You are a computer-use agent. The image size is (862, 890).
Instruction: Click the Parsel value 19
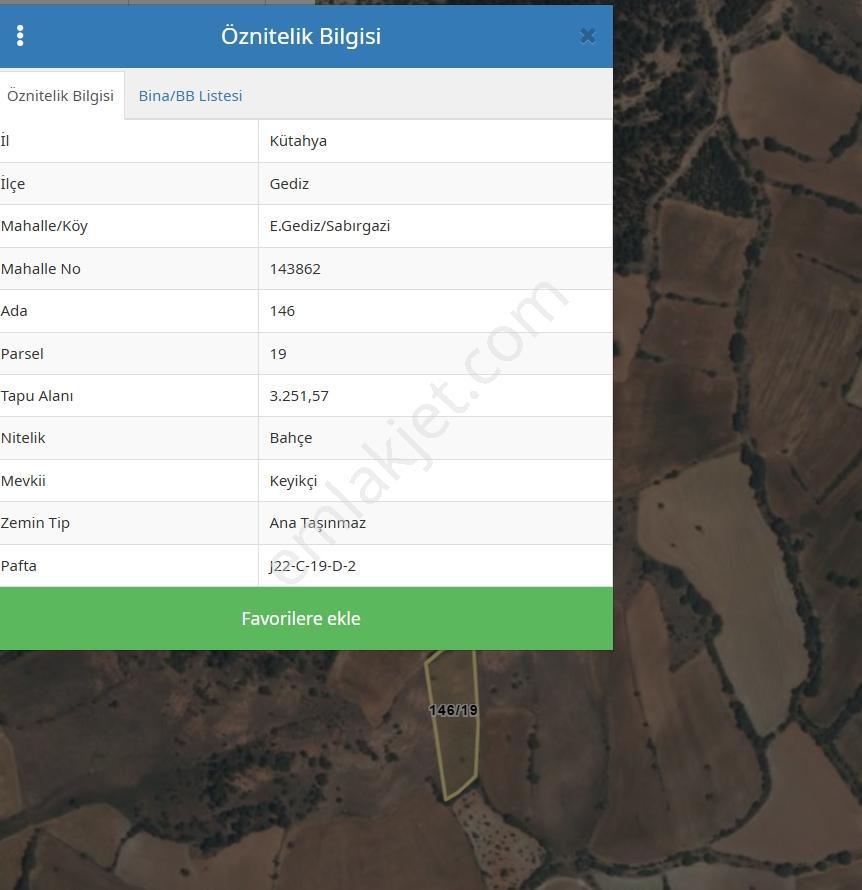[x=277, y=354]
